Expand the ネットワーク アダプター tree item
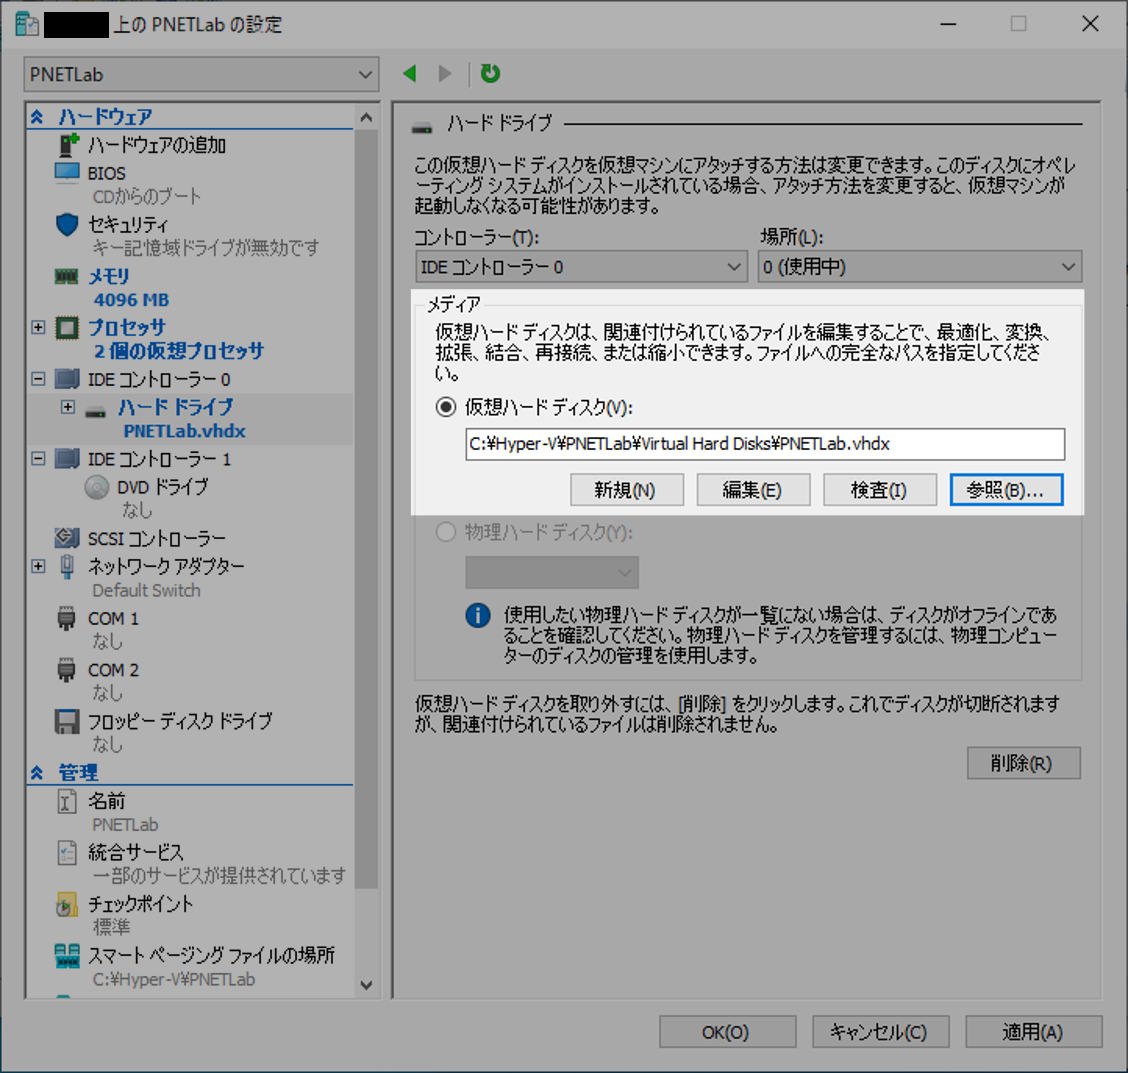Image resolution: width=1128 pixels, height=1073 pixels. pos(37,566)
